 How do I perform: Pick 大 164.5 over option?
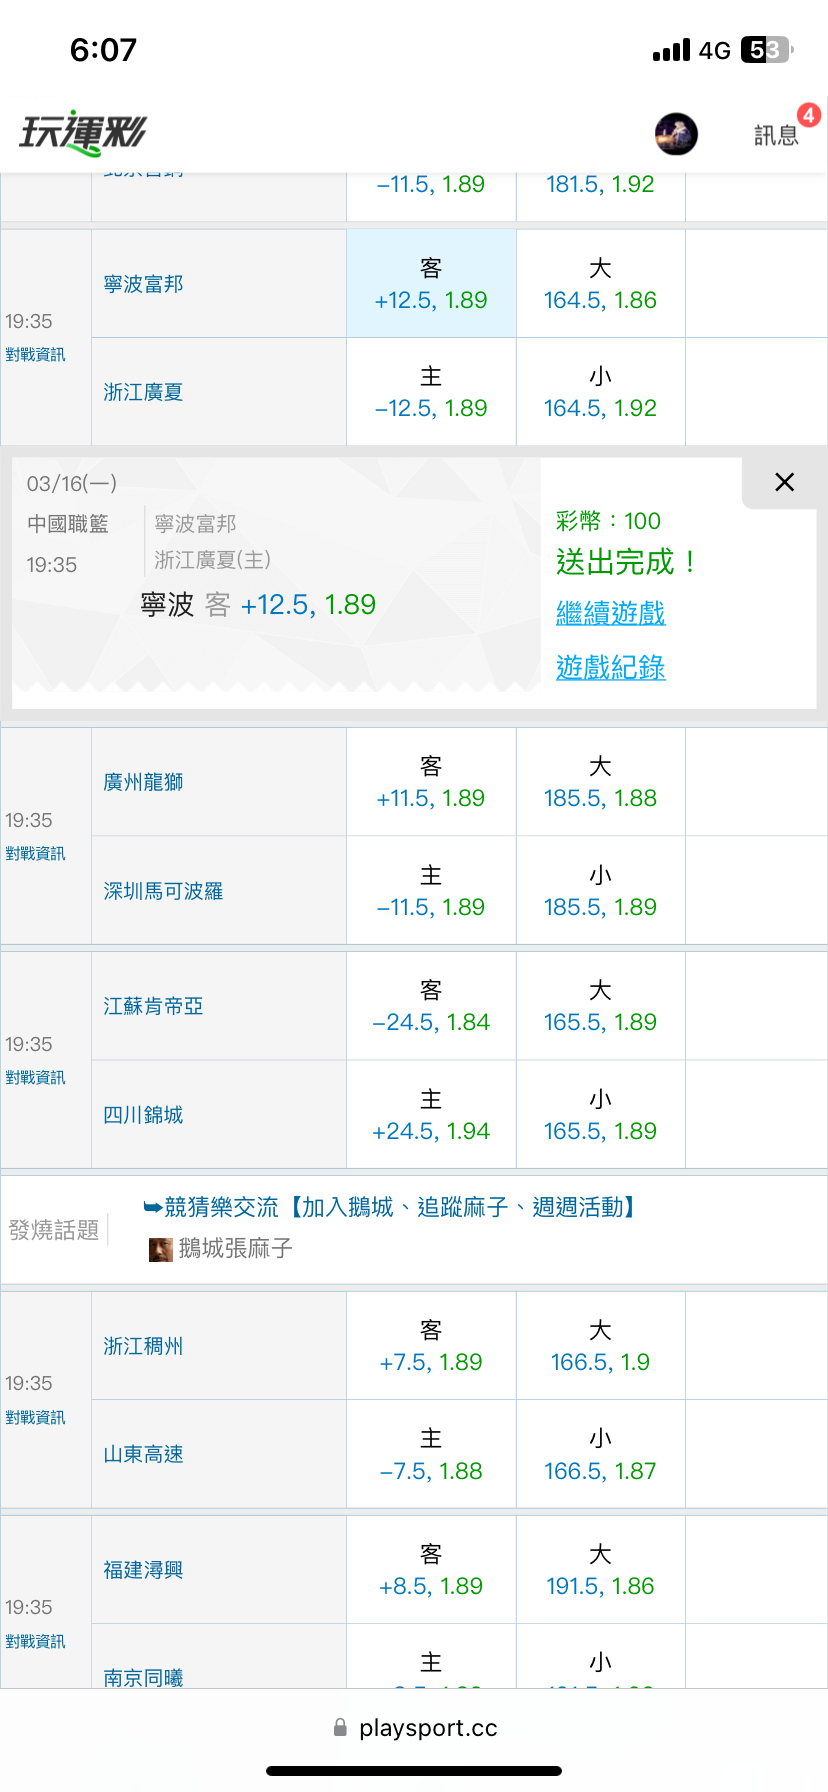coord(600,285)
